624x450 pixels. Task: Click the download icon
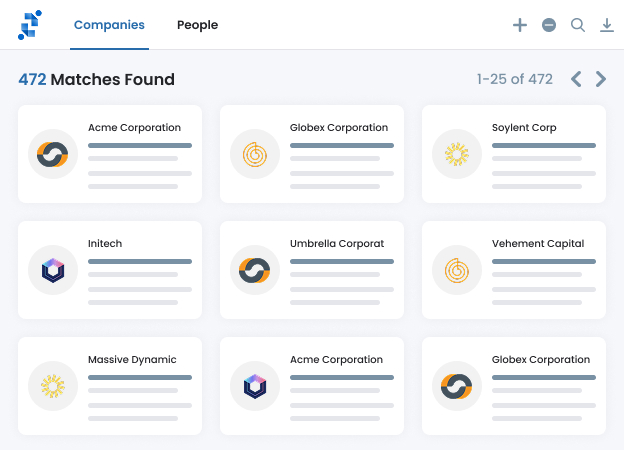(607, 25)
